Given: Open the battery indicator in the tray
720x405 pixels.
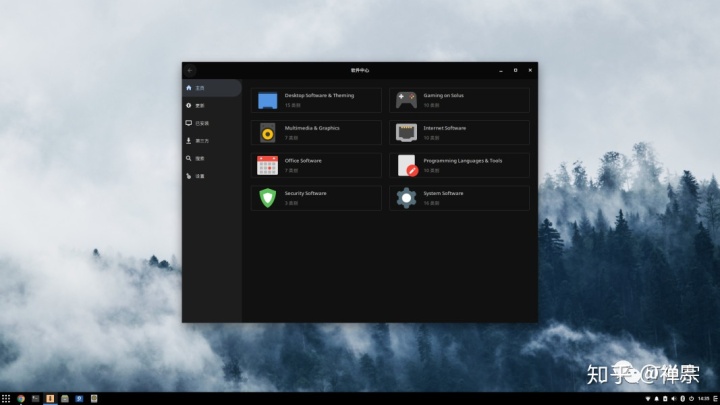Looking at the screenshot, I should click(665, 399).
